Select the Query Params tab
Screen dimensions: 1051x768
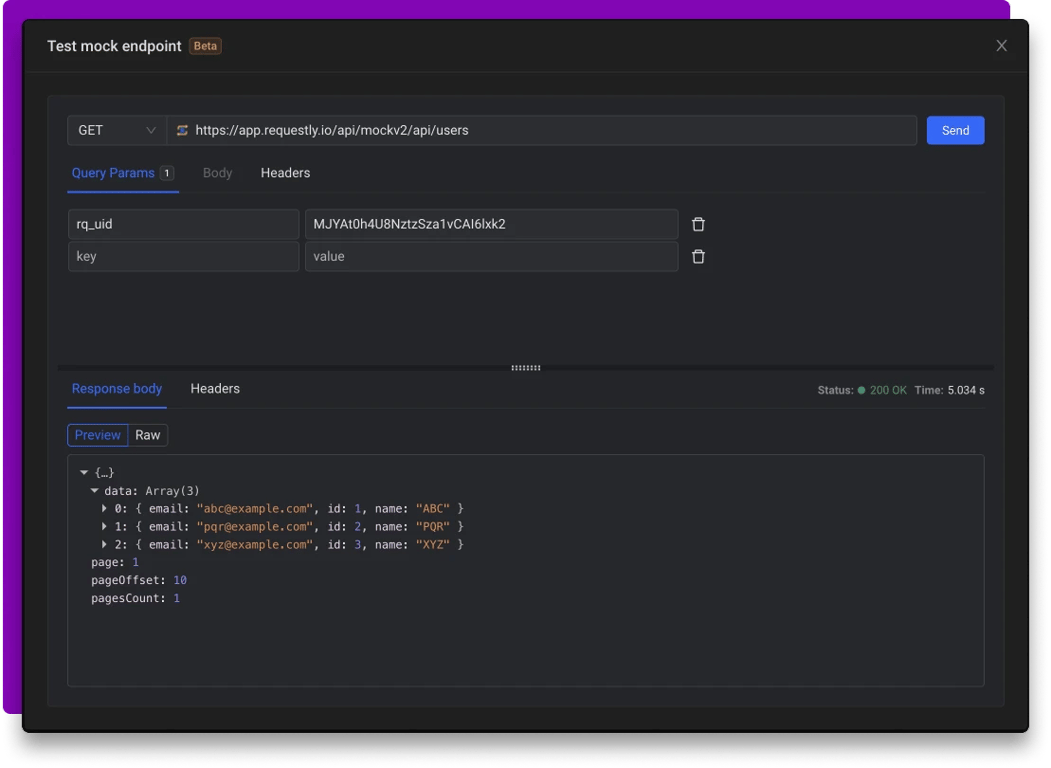click(x=113, y=173)
